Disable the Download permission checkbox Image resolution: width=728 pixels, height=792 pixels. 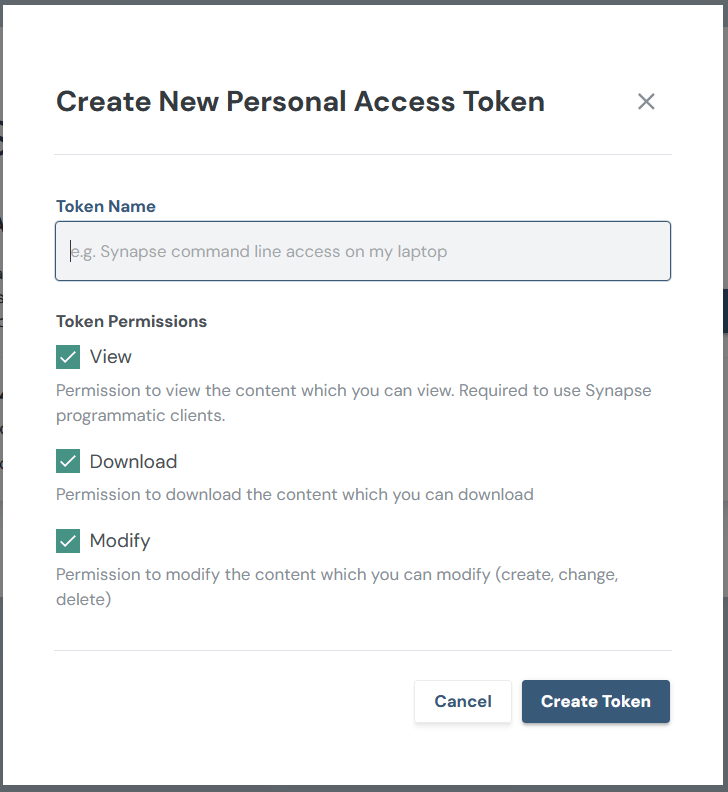68,462
